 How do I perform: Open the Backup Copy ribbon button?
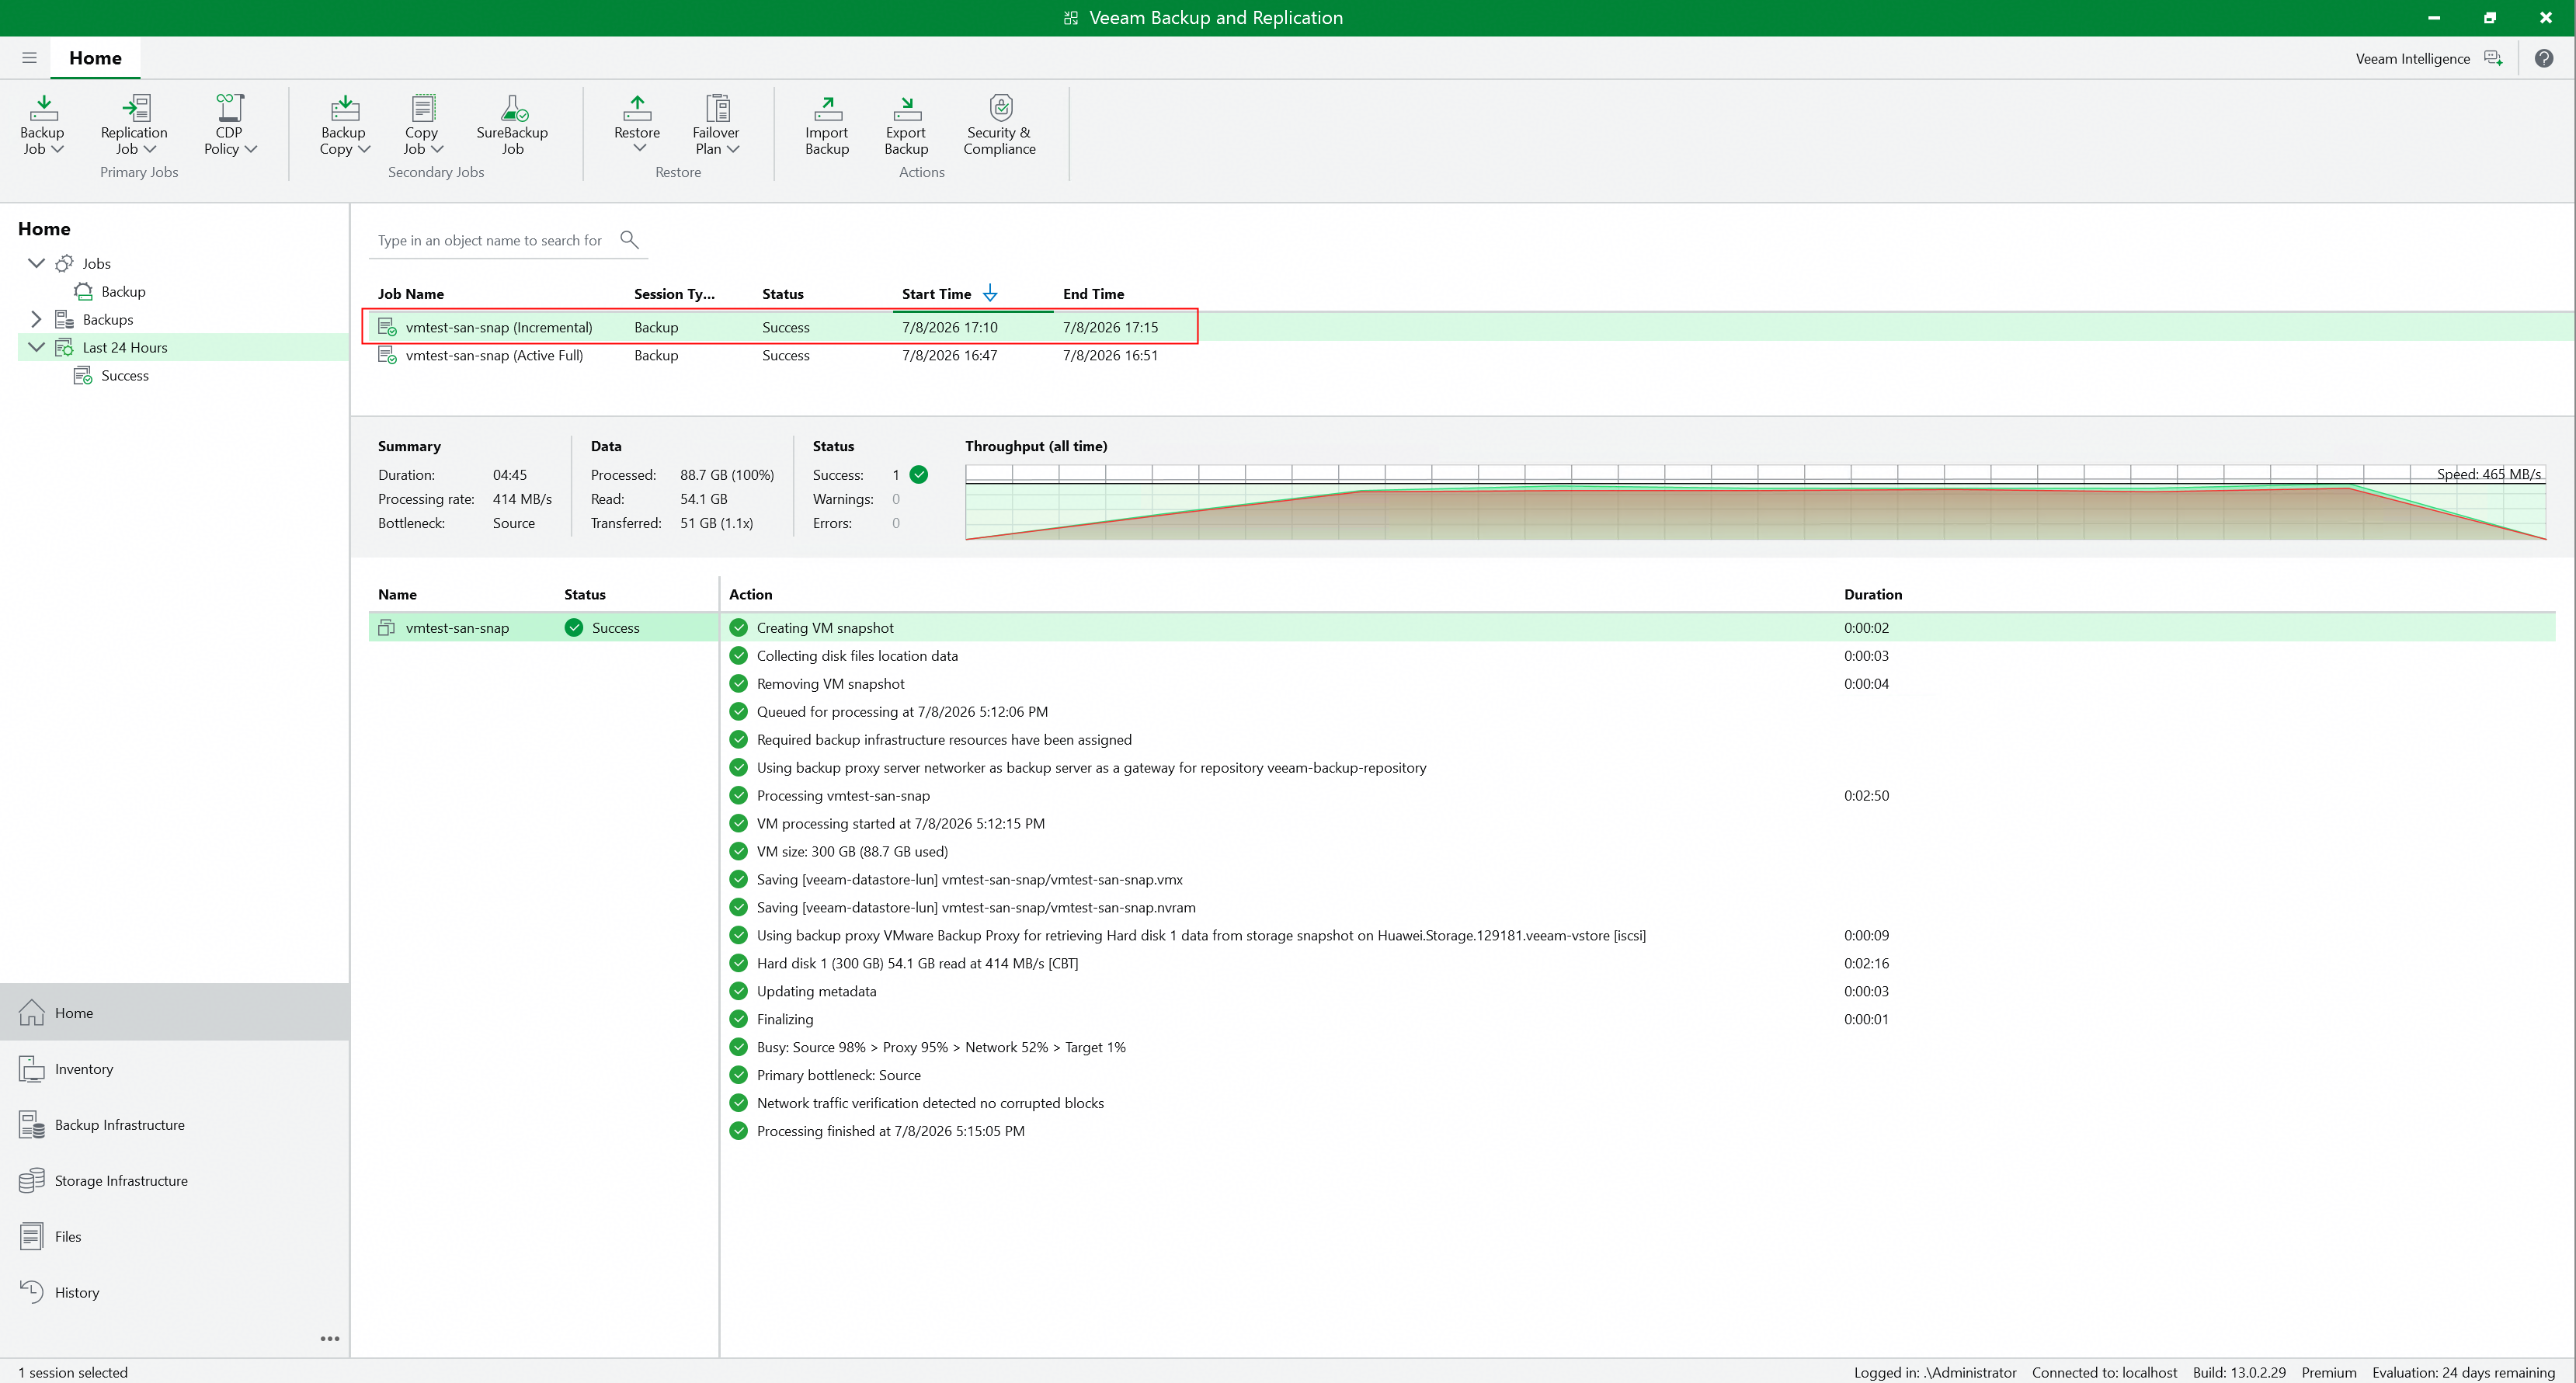[344, 125]
